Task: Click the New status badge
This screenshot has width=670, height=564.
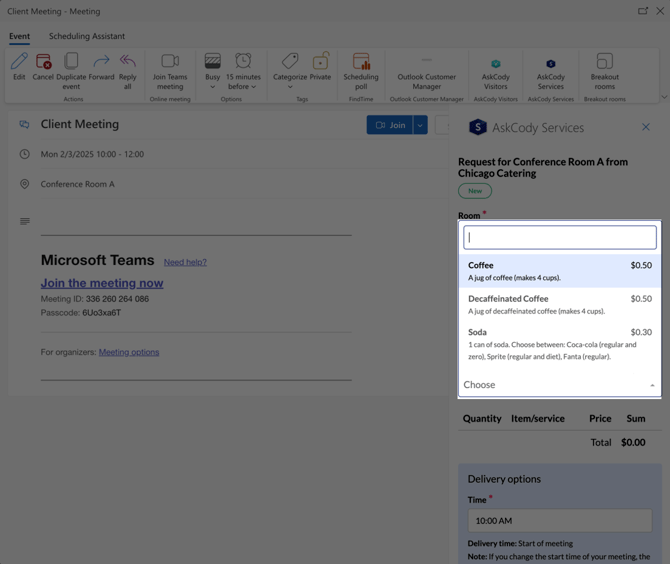Action: click(475, 191)
